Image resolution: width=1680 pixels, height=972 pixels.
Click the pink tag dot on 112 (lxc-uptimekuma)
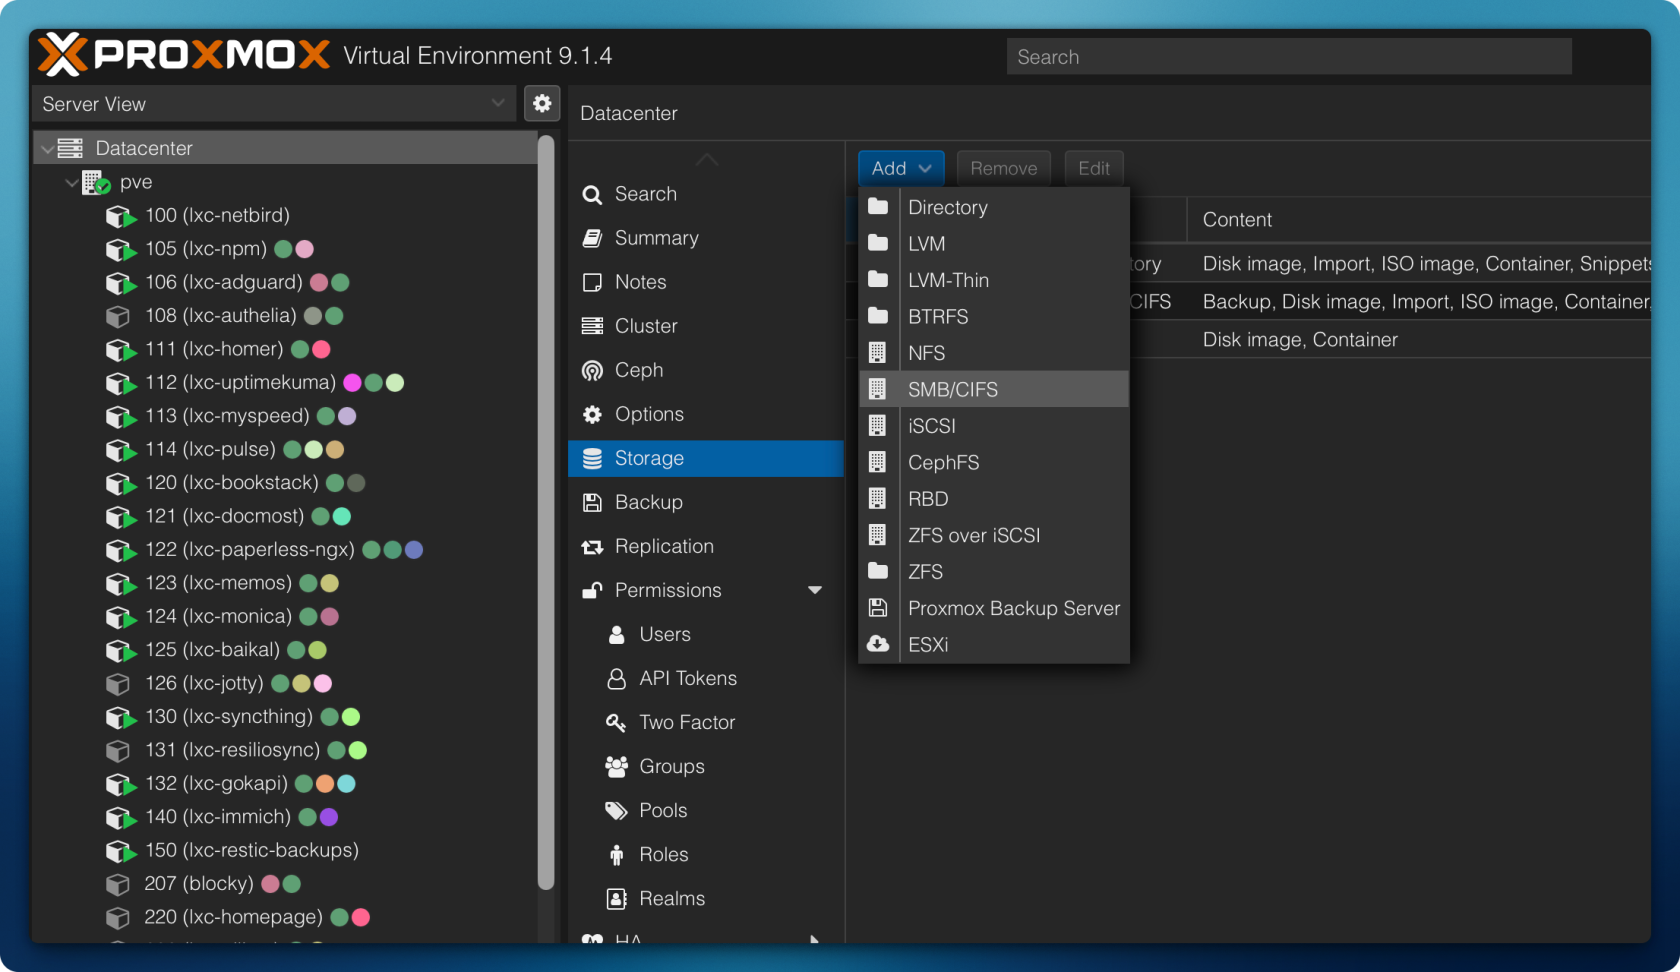pos(352,383)
